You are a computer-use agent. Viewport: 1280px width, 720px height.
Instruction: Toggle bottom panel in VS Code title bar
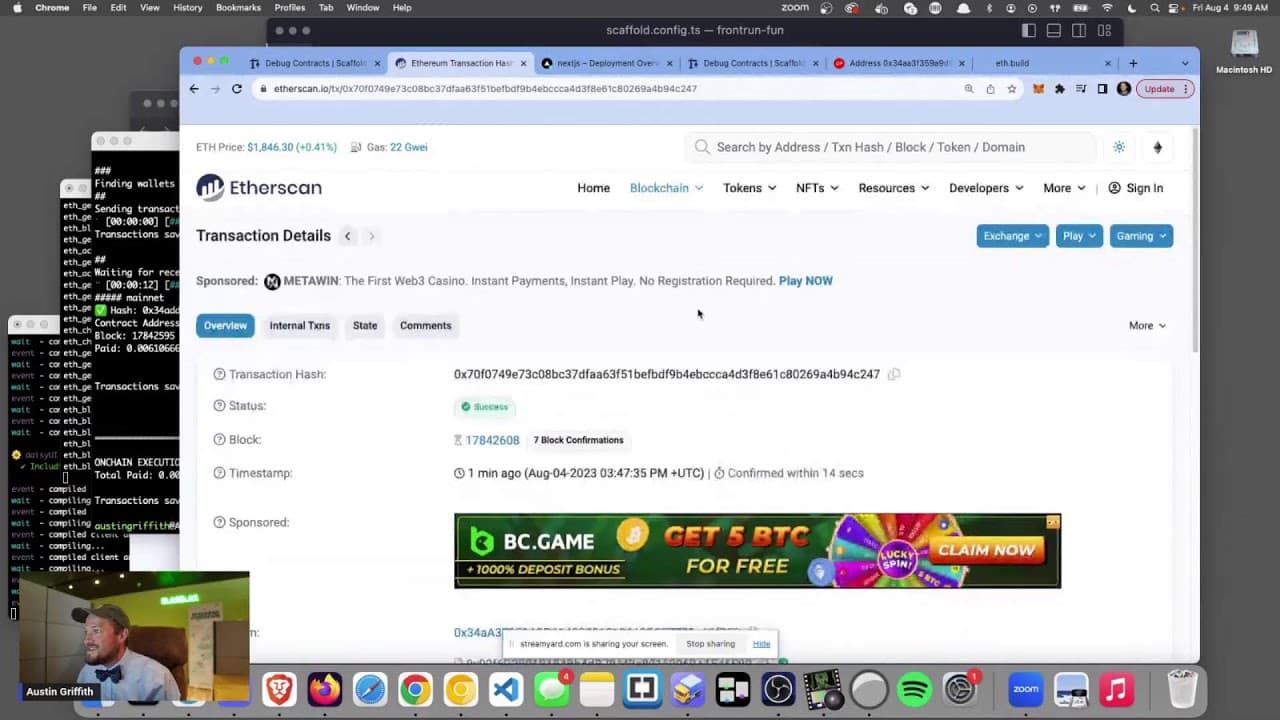coord(1054,31)
